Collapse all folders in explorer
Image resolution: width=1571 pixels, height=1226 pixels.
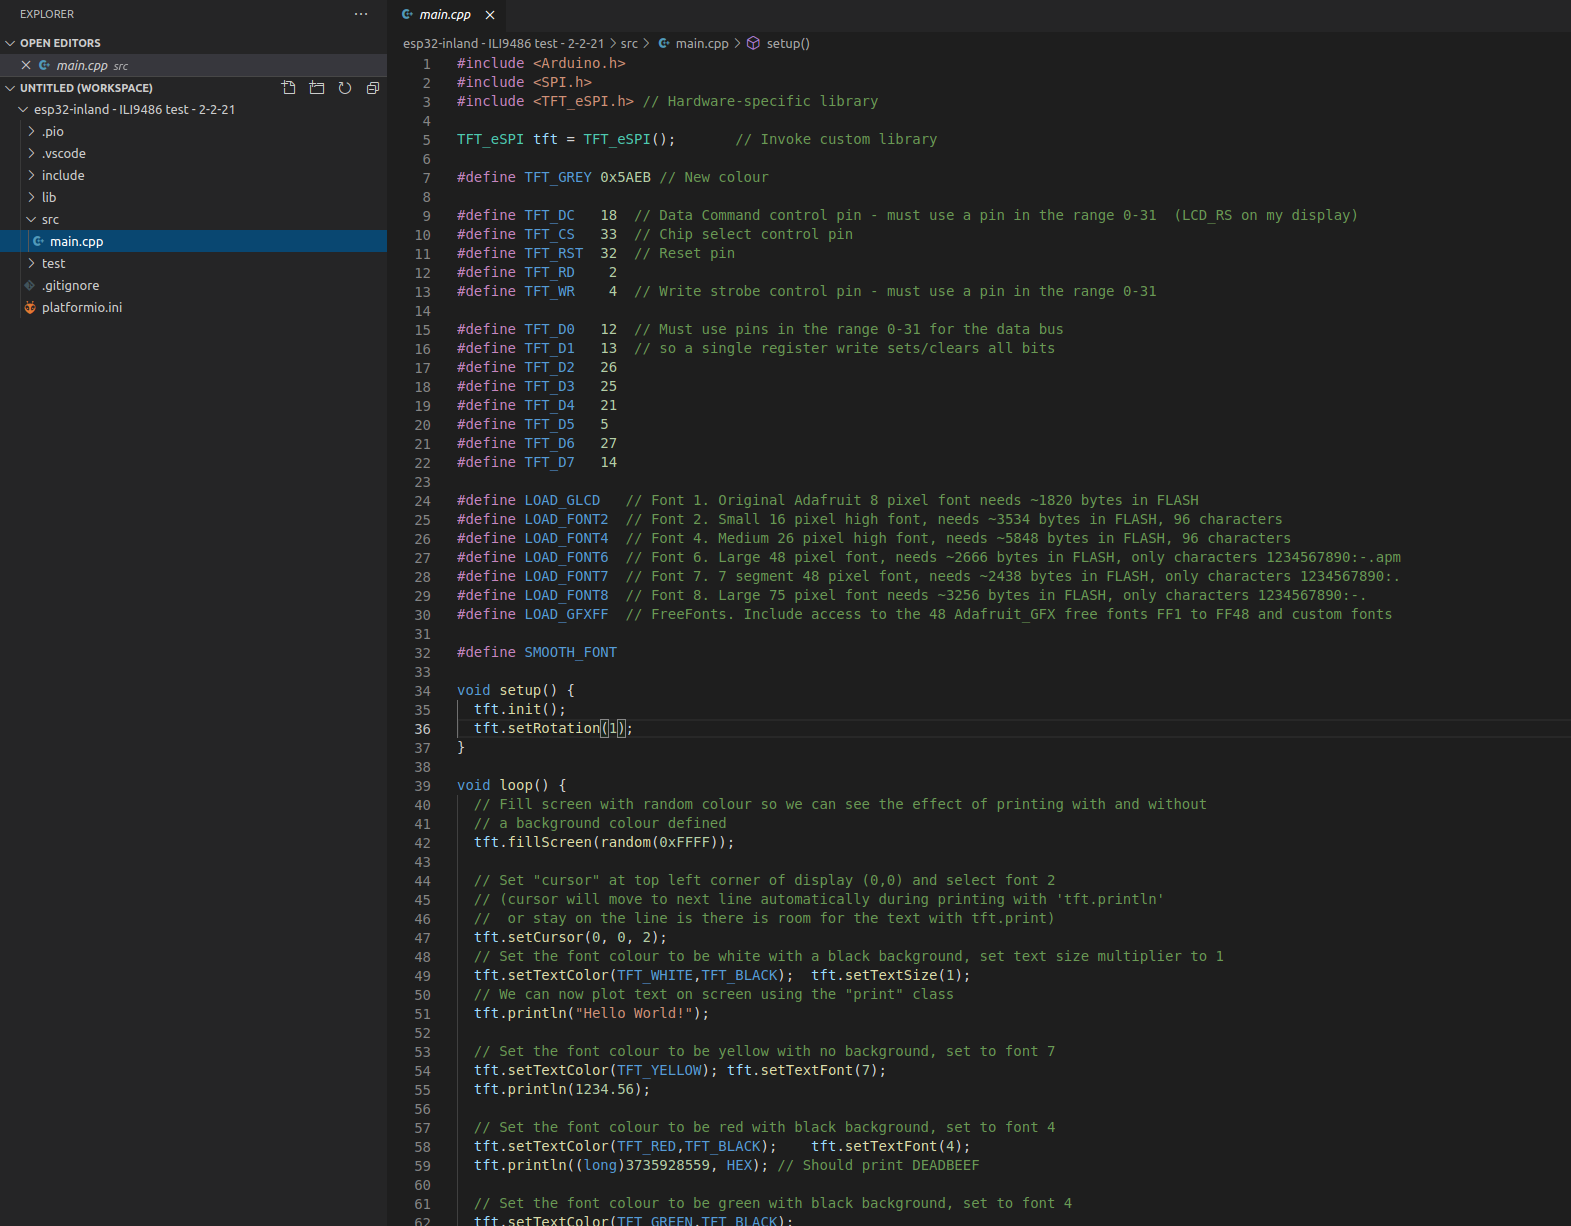tap(373, 88)
